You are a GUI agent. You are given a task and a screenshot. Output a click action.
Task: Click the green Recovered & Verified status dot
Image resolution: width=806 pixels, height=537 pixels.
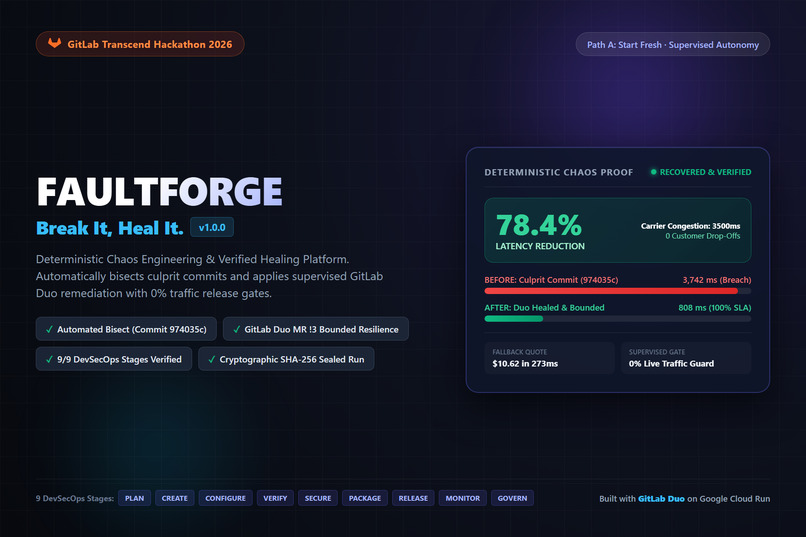654,172
